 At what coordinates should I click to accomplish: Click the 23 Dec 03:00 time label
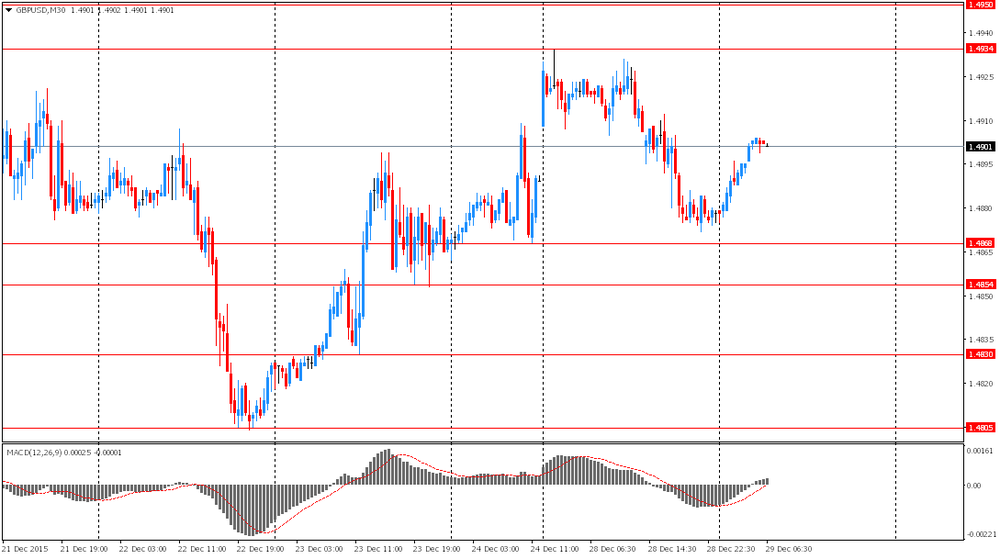pyautogui.click(x=319, y=549)
